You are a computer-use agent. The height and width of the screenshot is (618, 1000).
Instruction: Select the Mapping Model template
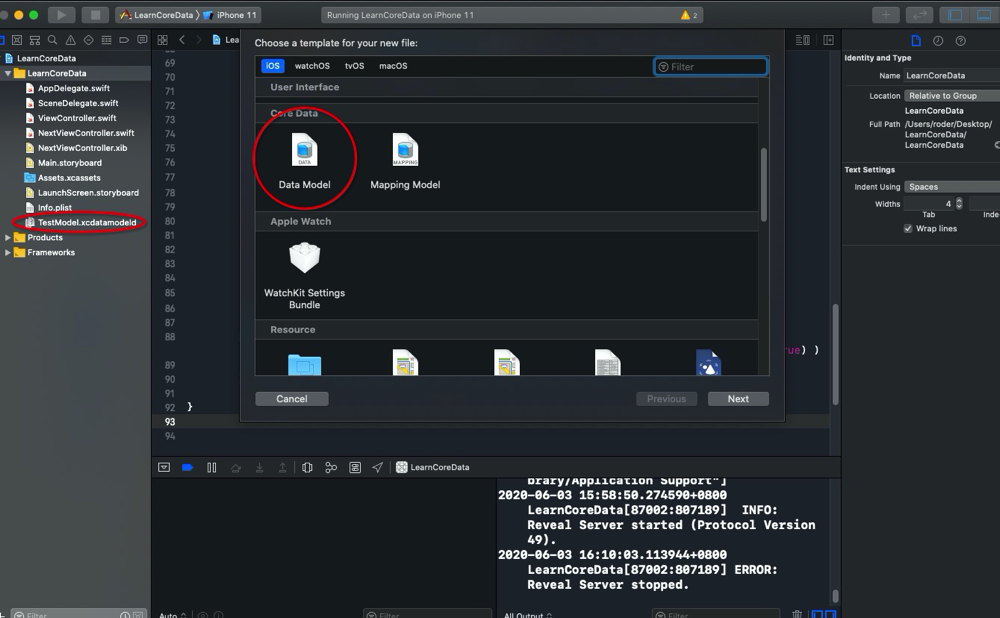click(405, 161)
